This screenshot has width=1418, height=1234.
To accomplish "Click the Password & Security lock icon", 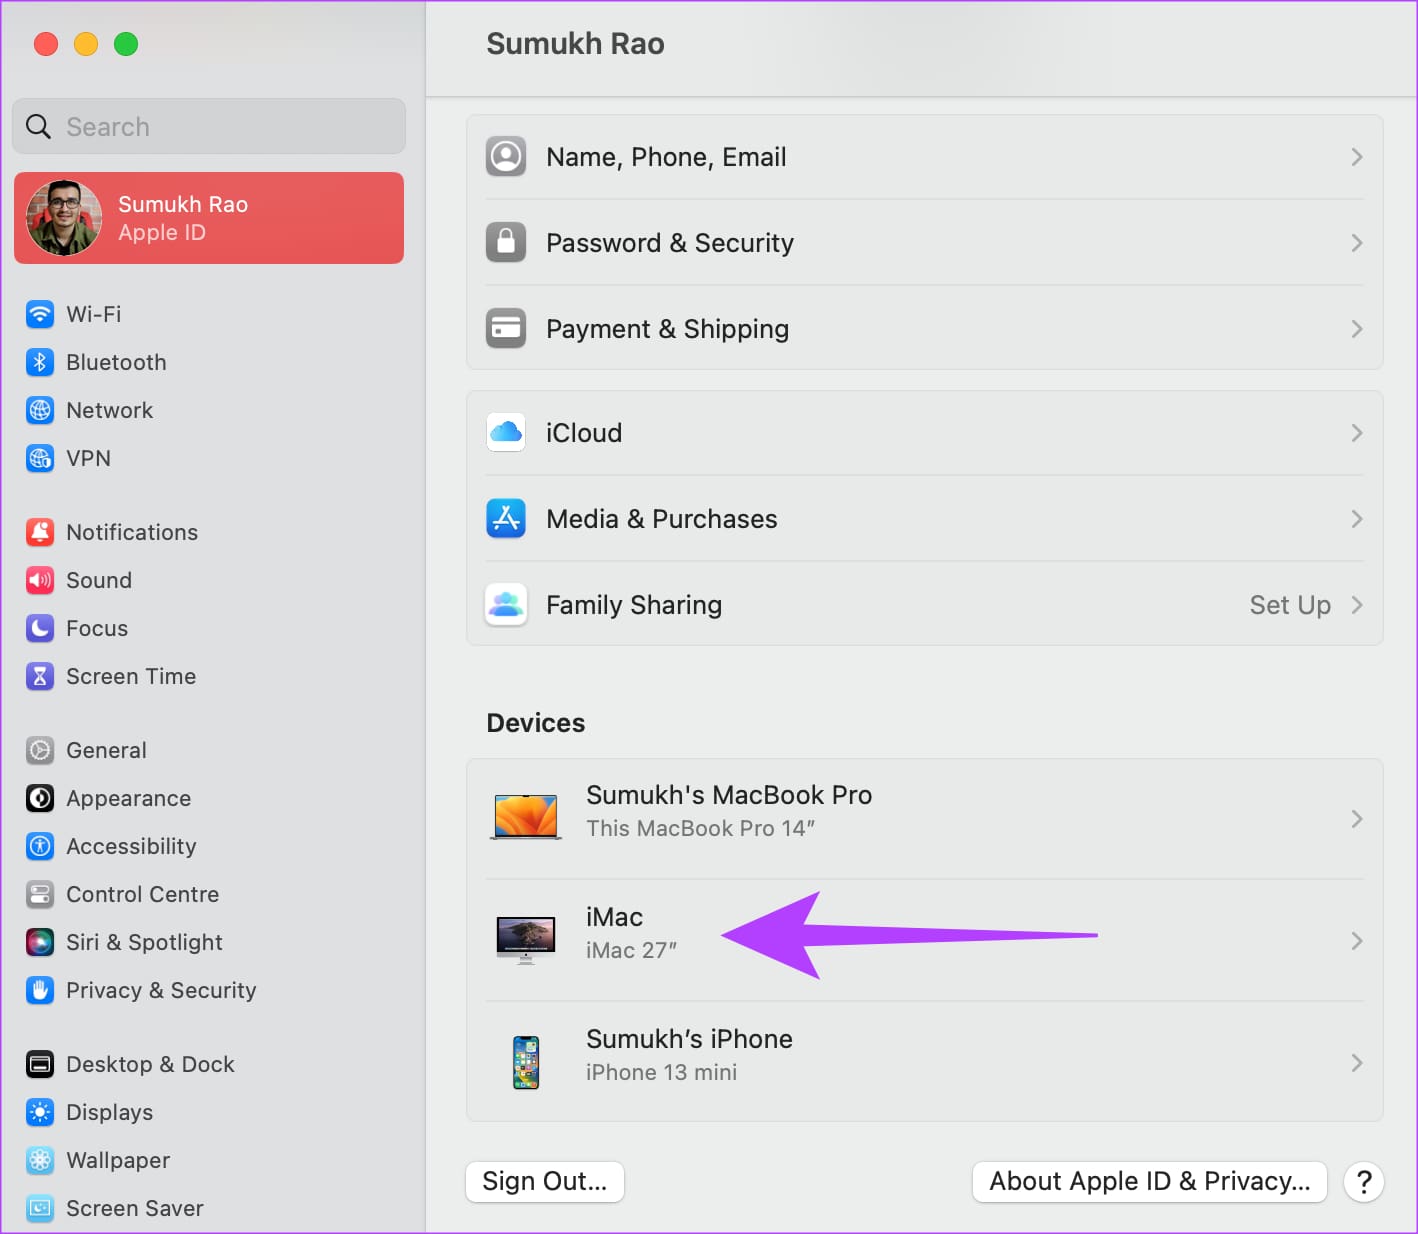I will tap(506, 243).
